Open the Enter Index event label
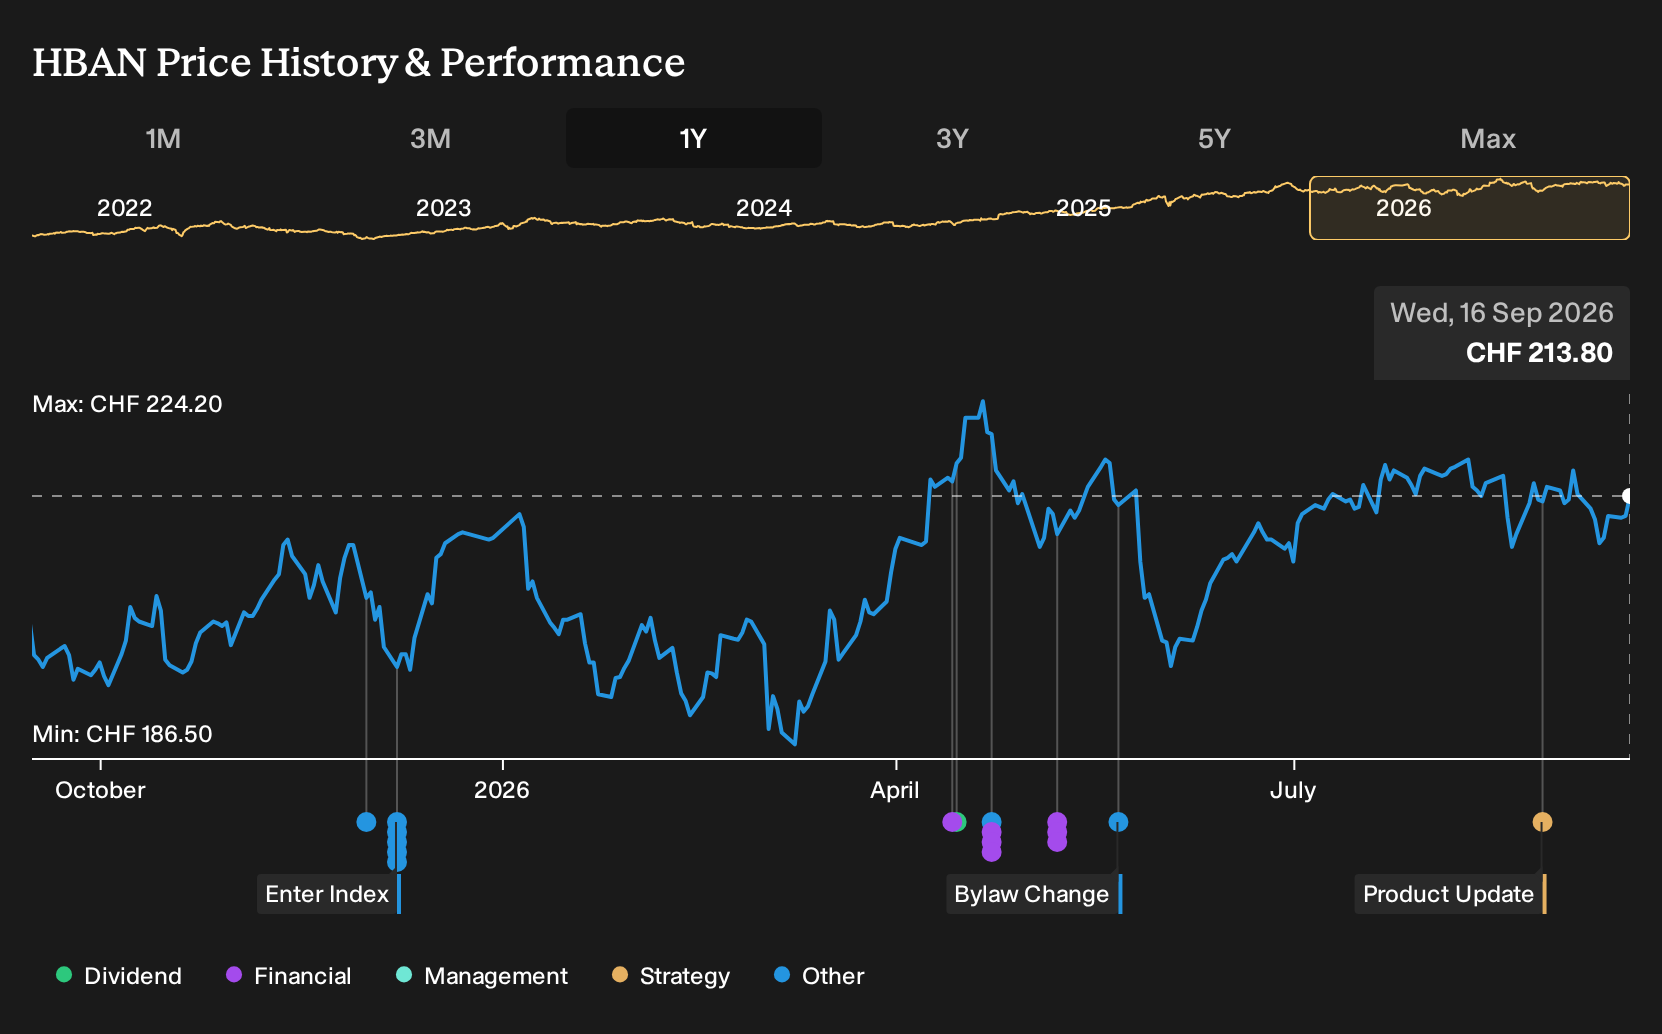 coord(329,894)
